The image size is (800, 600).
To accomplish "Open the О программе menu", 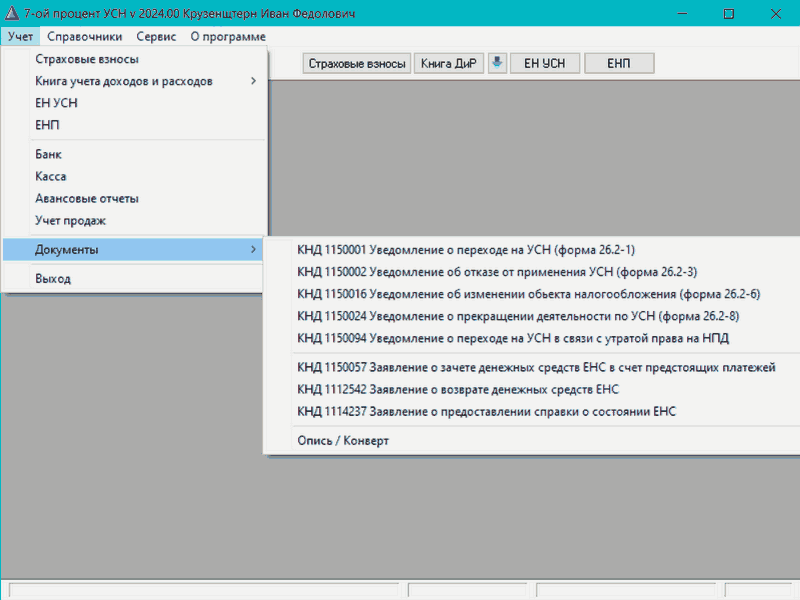I will (227, 36).
